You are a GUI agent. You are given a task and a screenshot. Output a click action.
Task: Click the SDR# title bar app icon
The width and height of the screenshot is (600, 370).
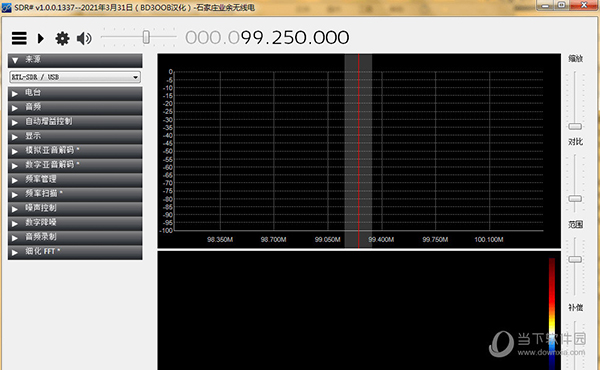[7, 7]
